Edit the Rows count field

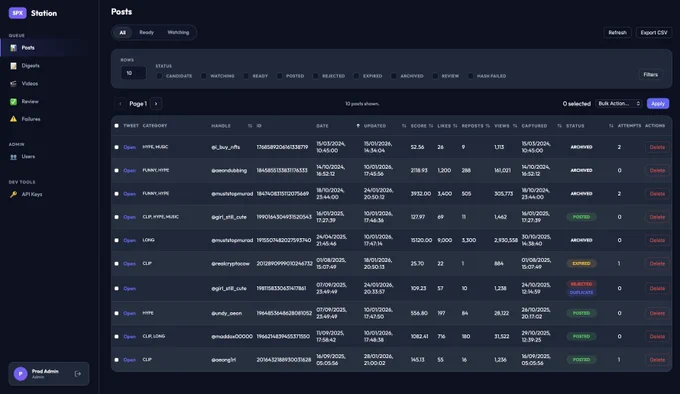(133, 73)
